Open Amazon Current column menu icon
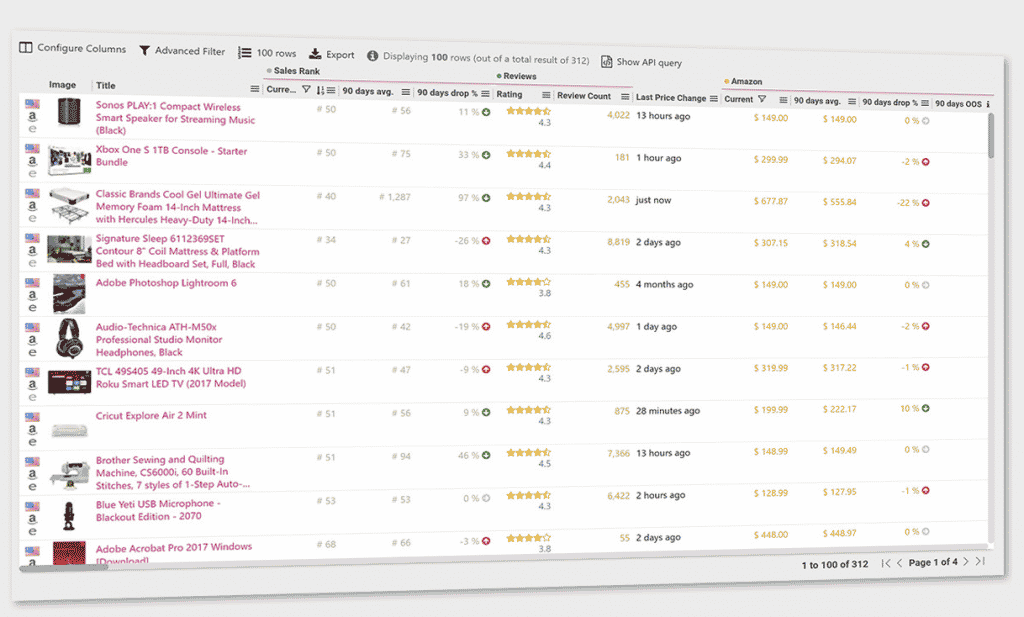This screenshot has height=617, width=1024. pos(783,100)
